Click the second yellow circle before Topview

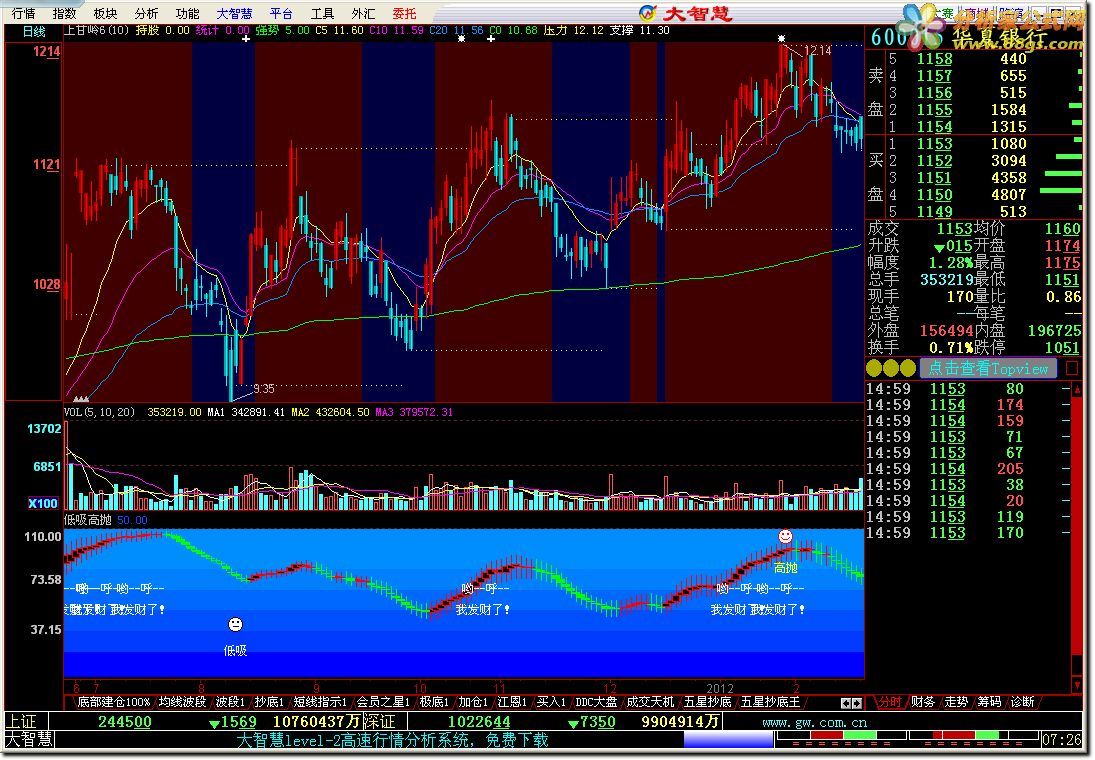click(x=891, y=368)
